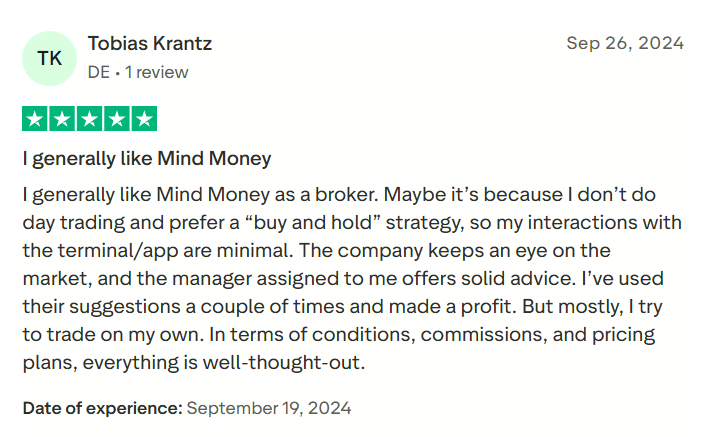Click the TK avatar circle
Screen dimensions: 704x437
49,58
